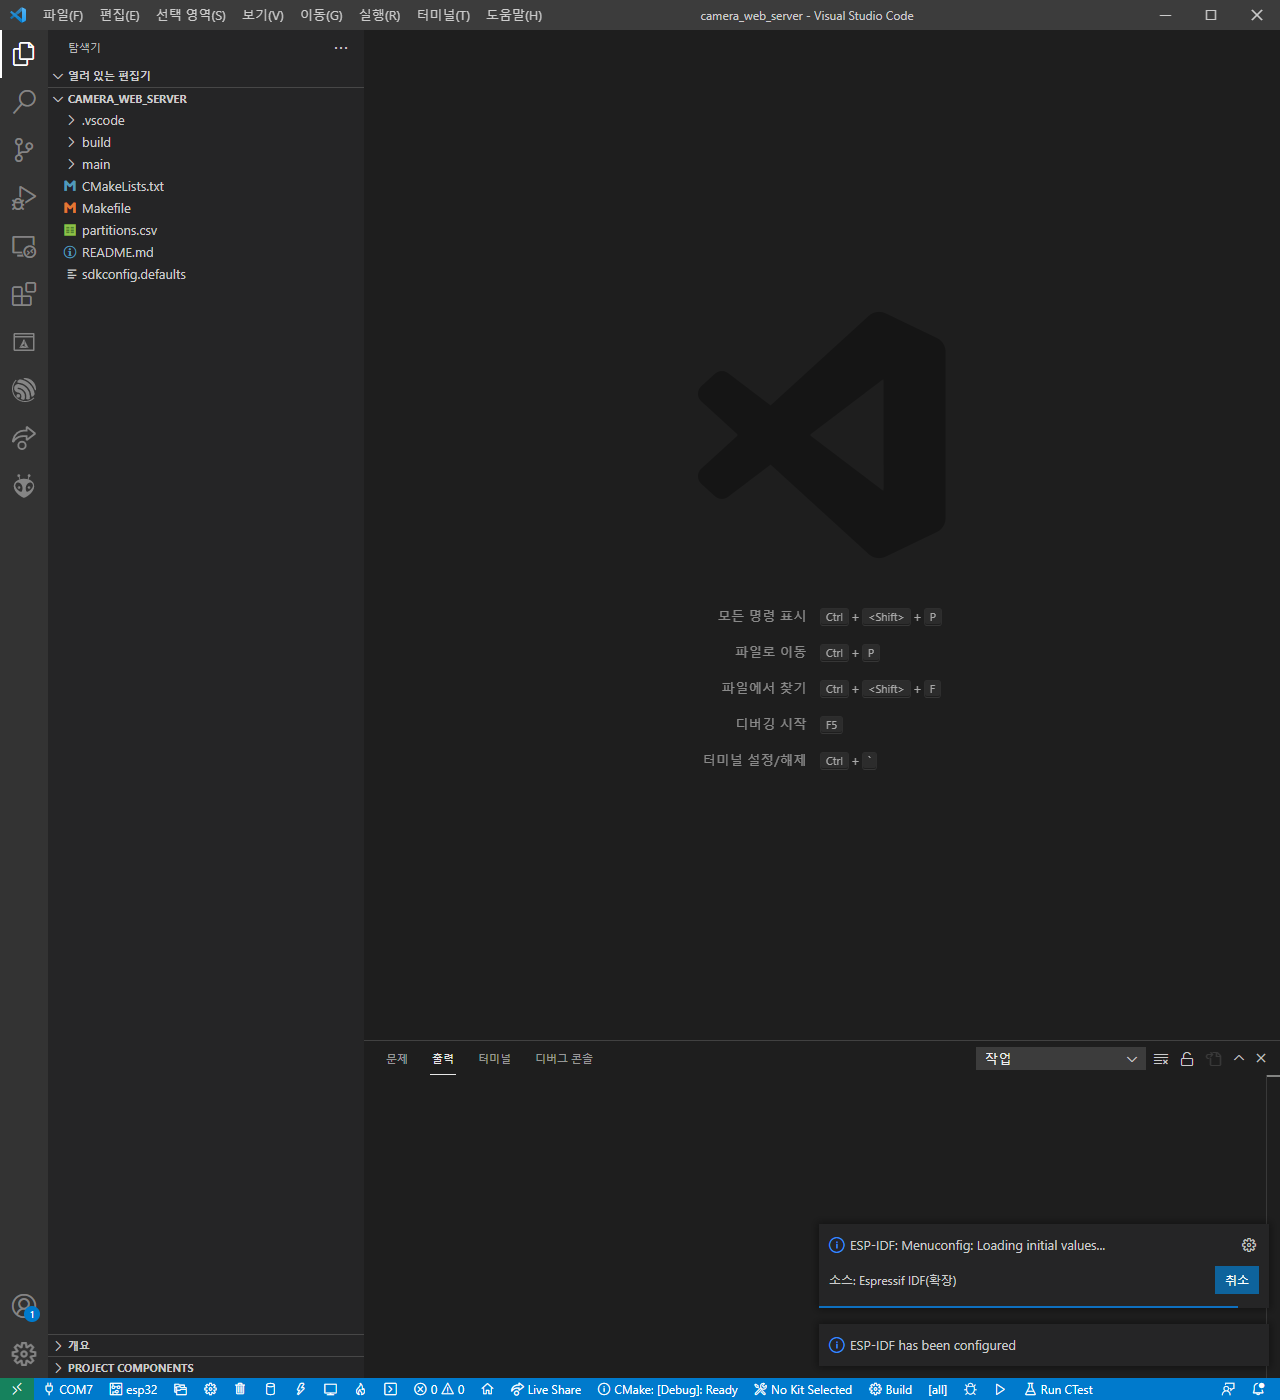Click the remote window indicator in status bar
Image resolution: width=1280 pixels, height=1400 pixels.
tap(17, 1389)
